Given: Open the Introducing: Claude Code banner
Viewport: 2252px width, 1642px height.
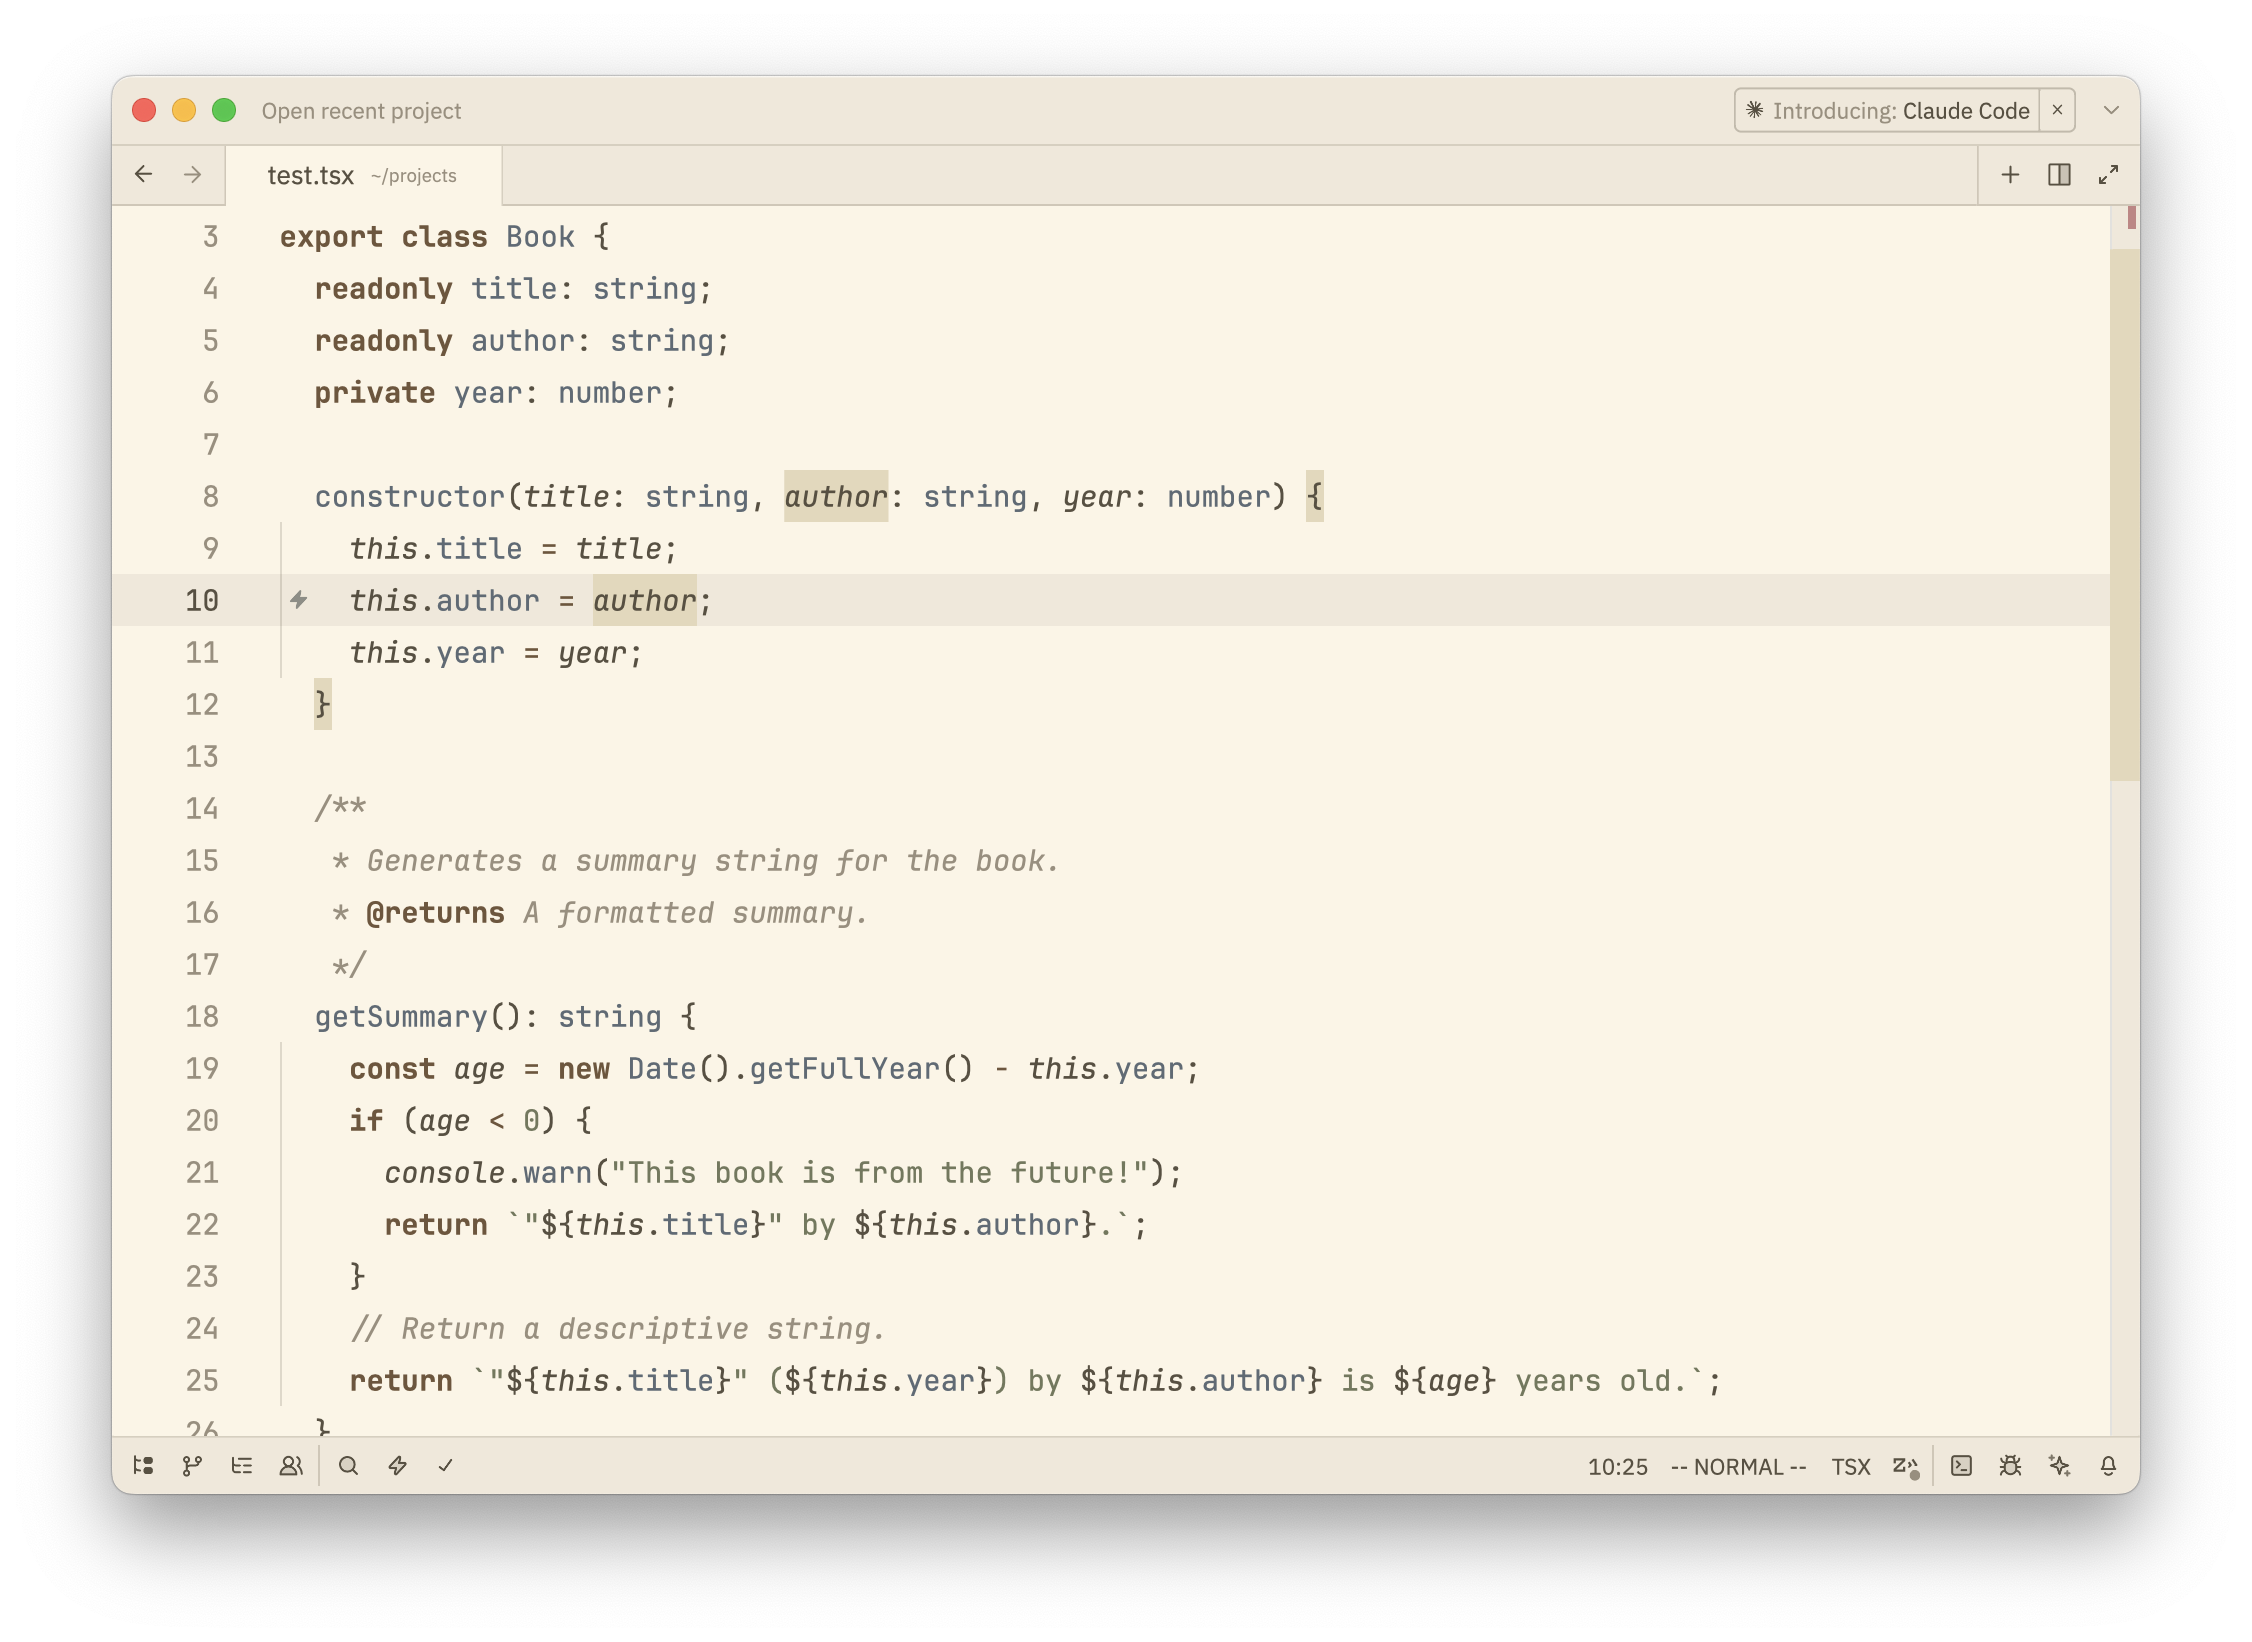Looking at the screenshot, I should (x=1887, y=110).
